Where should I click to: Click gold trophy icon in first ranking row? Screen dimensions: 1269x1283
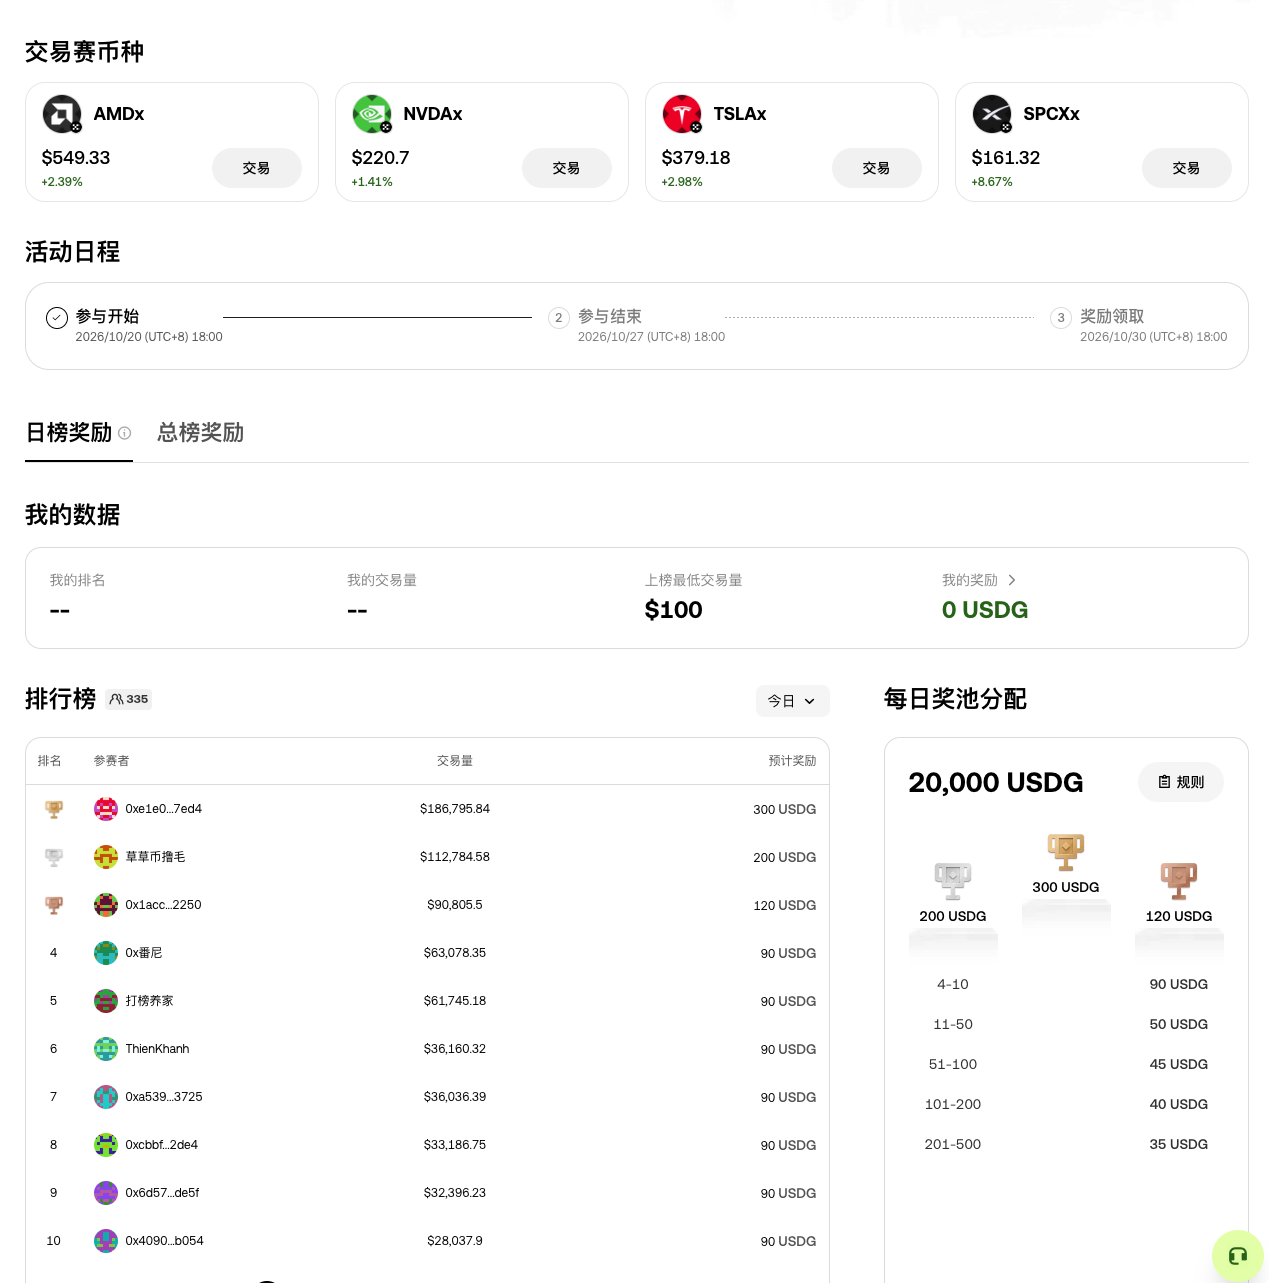[x=54, y=809]
